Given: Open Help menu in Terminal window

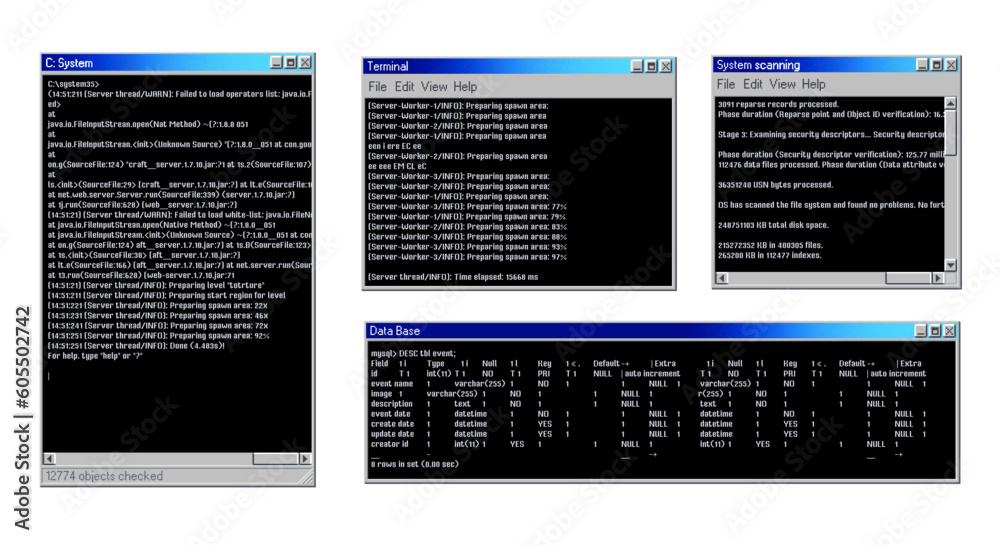Looking at the screenshot, I should pos(465,87).
